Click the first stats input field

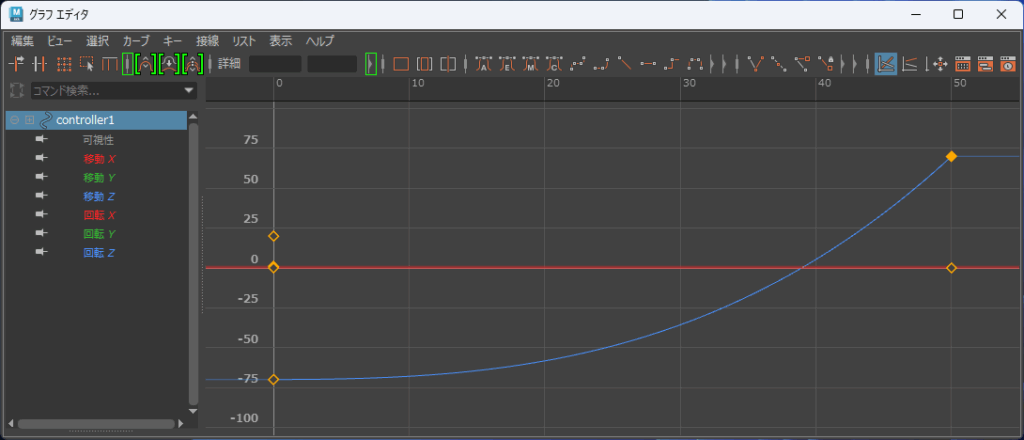[275, 64]
